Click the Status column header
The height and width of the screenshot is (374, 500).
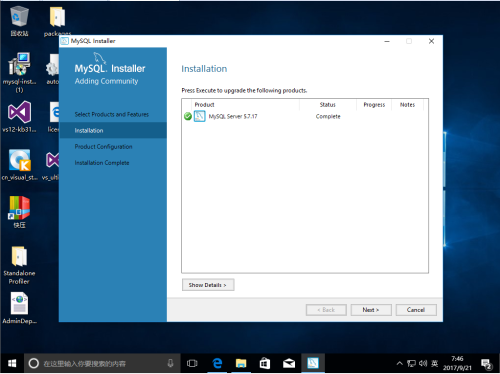coord(328,105)
